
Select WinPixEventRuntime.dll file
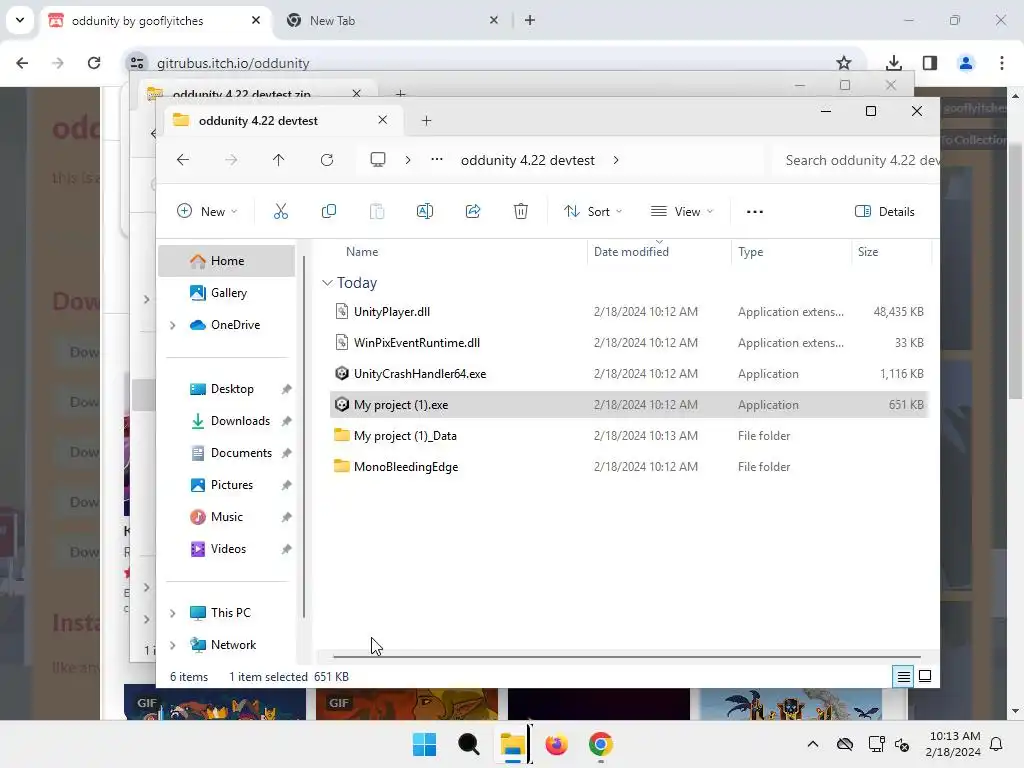tap(628, 343)
